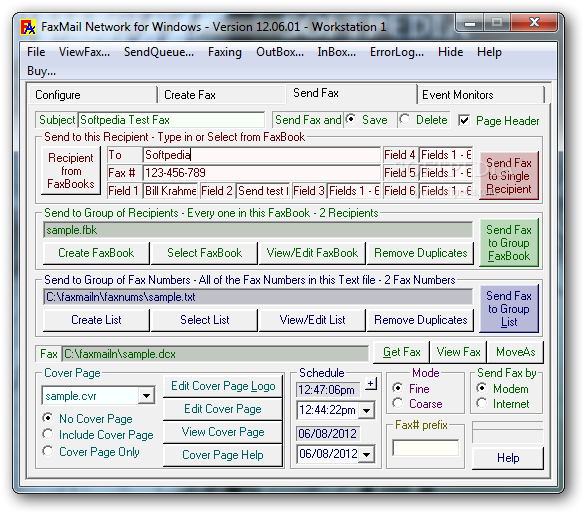585x514 pixels.
Task: Click Send Fax to Single Recipient
Action: click(509, 176)
